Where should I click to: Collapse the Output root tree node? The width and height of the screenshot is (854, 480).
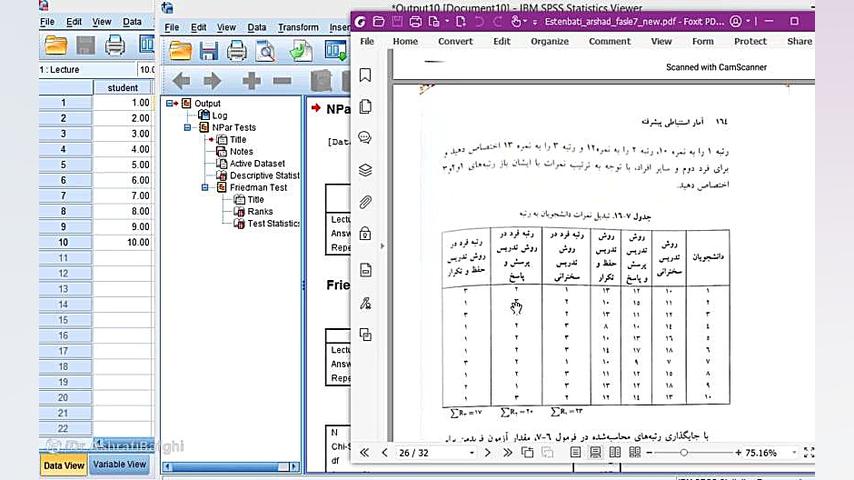172,103
